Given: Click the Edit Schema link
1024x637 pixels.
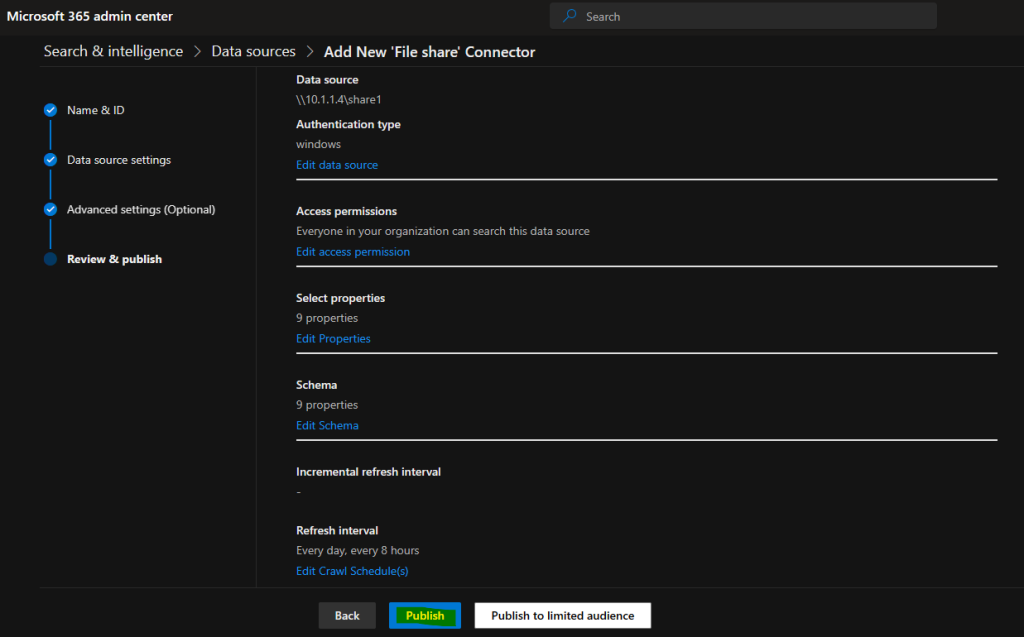Looking at the screenshot, I should (327, 425).
